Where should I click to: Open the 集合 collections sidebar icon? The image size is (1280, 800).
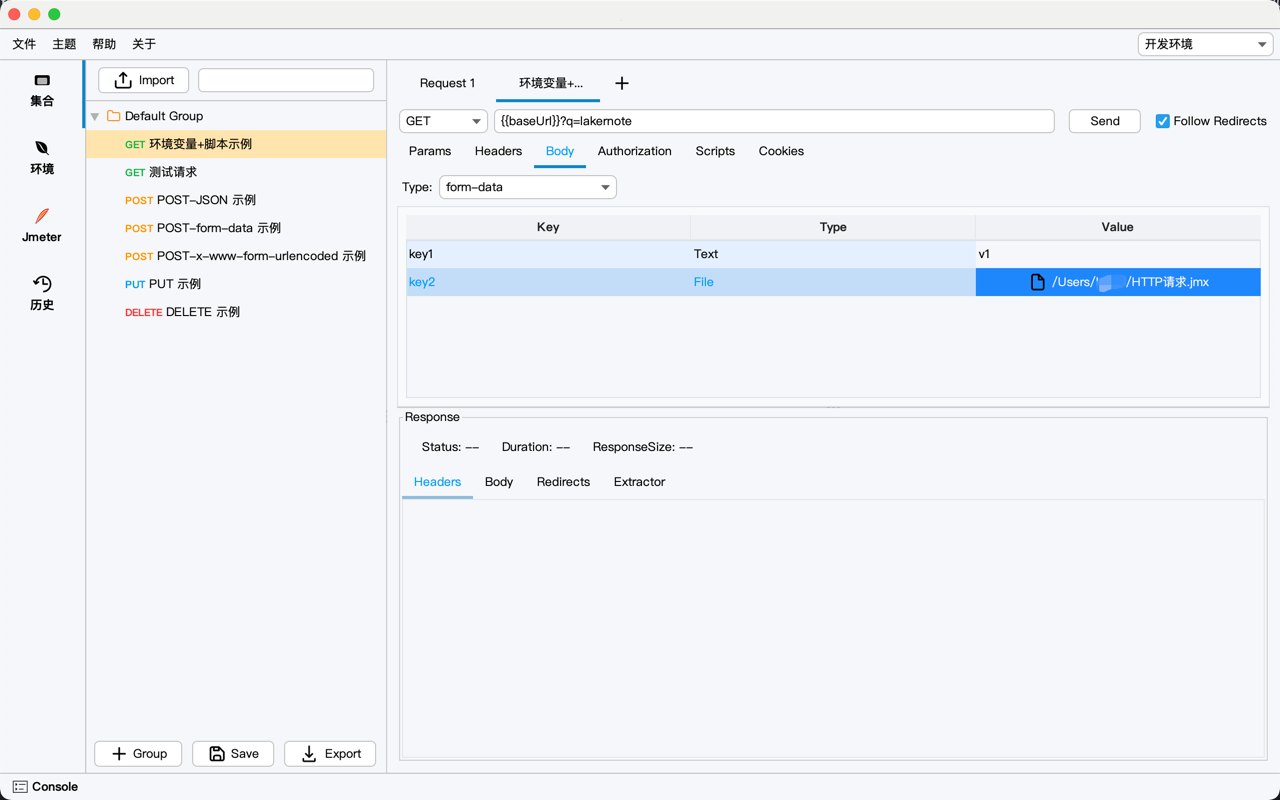tap(42, 80)
